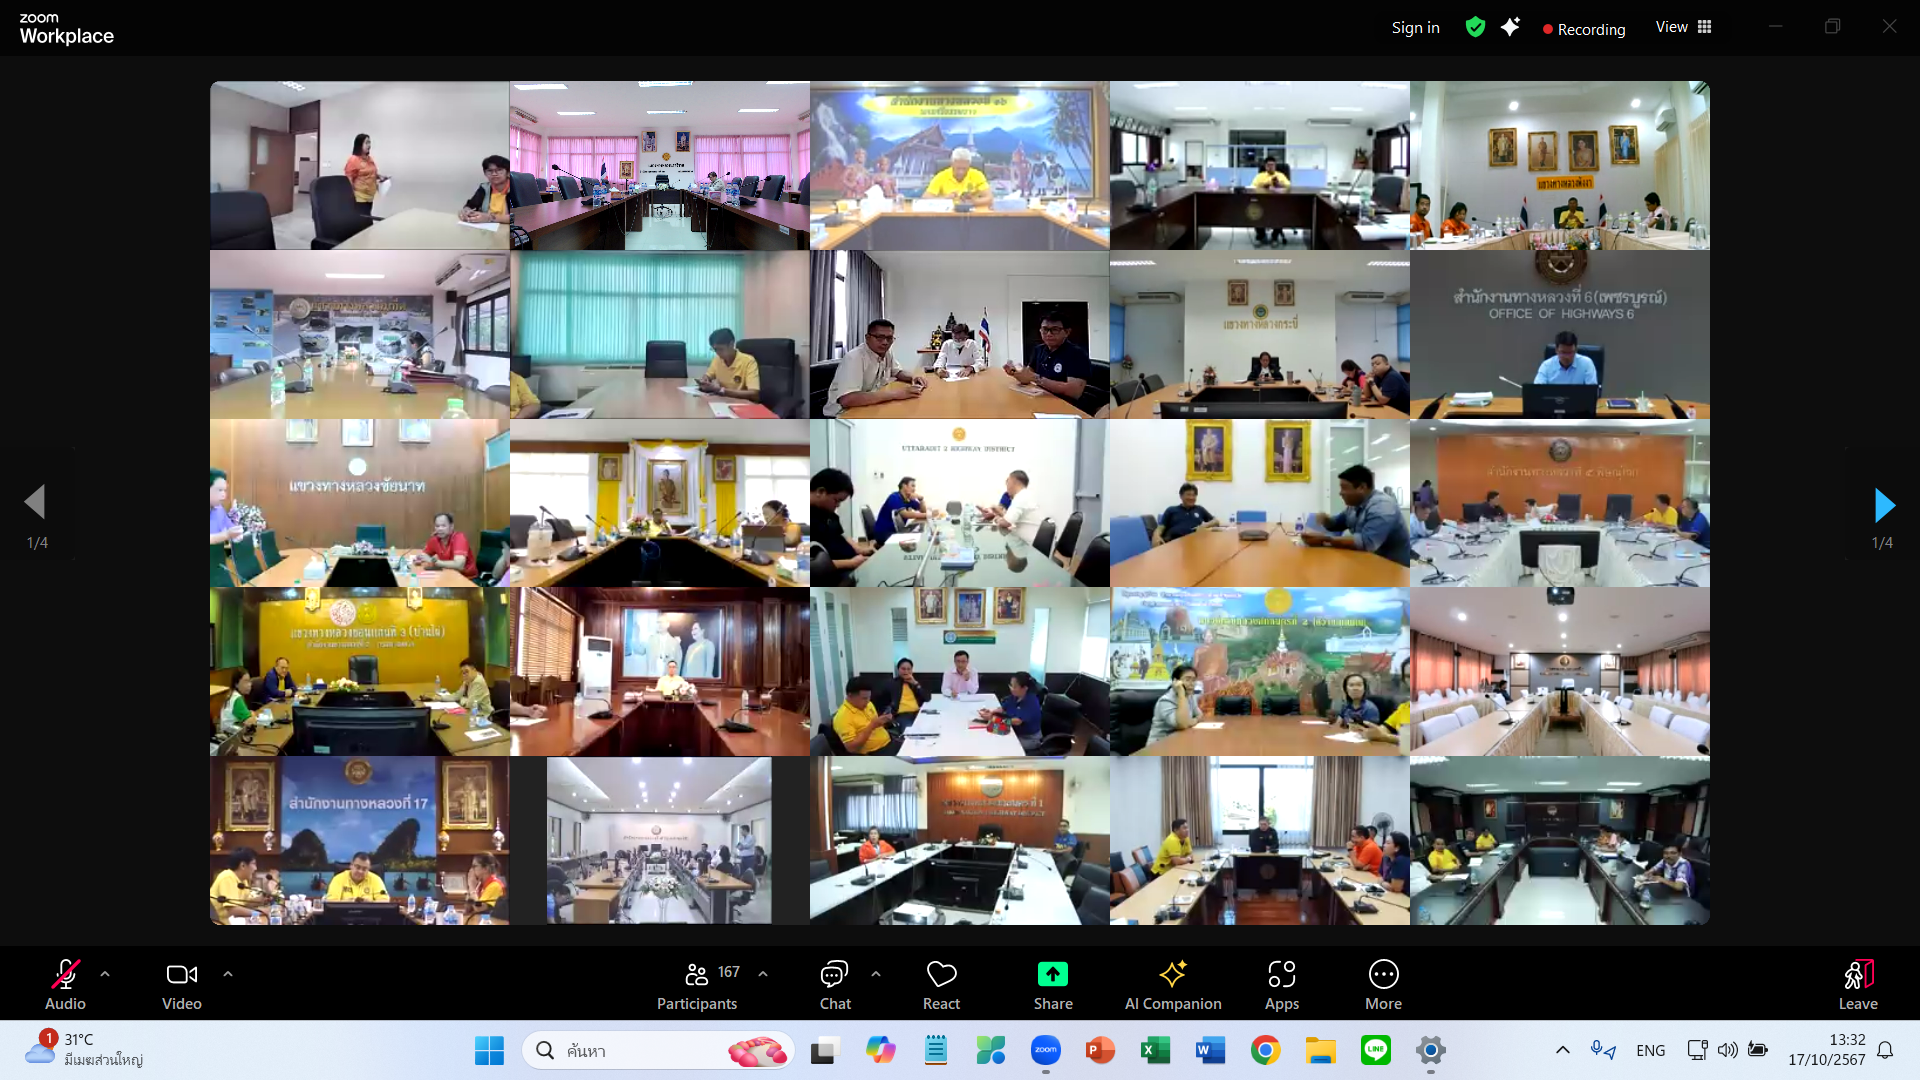The image size is (1920, 1080).
Task: Open the View layout menu
Action: coord(1683,27)
